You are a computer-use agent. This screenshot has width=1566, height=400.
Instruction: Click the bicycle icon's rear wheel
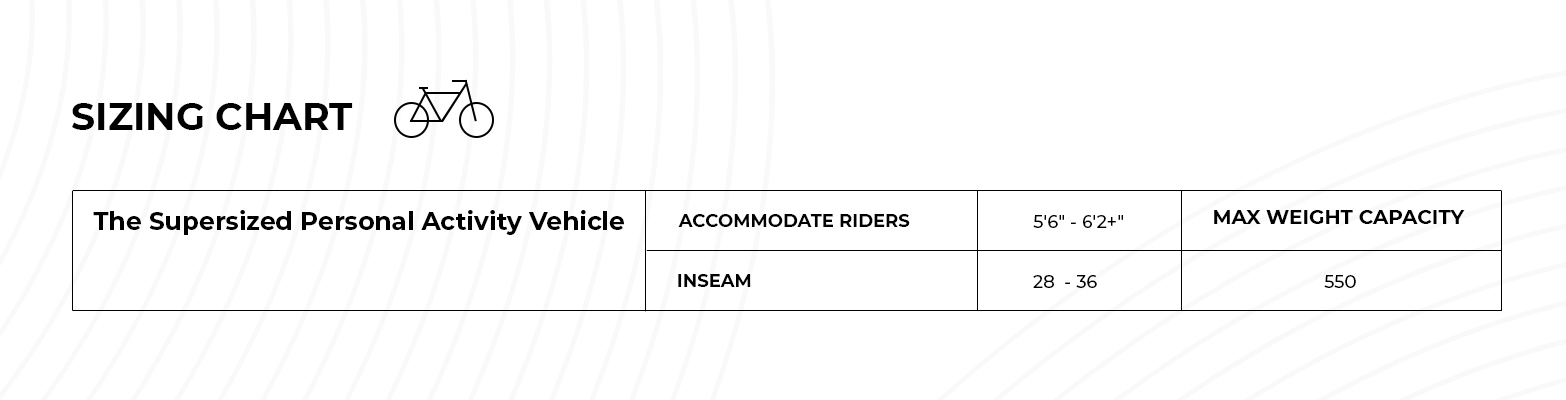(411, 120)
